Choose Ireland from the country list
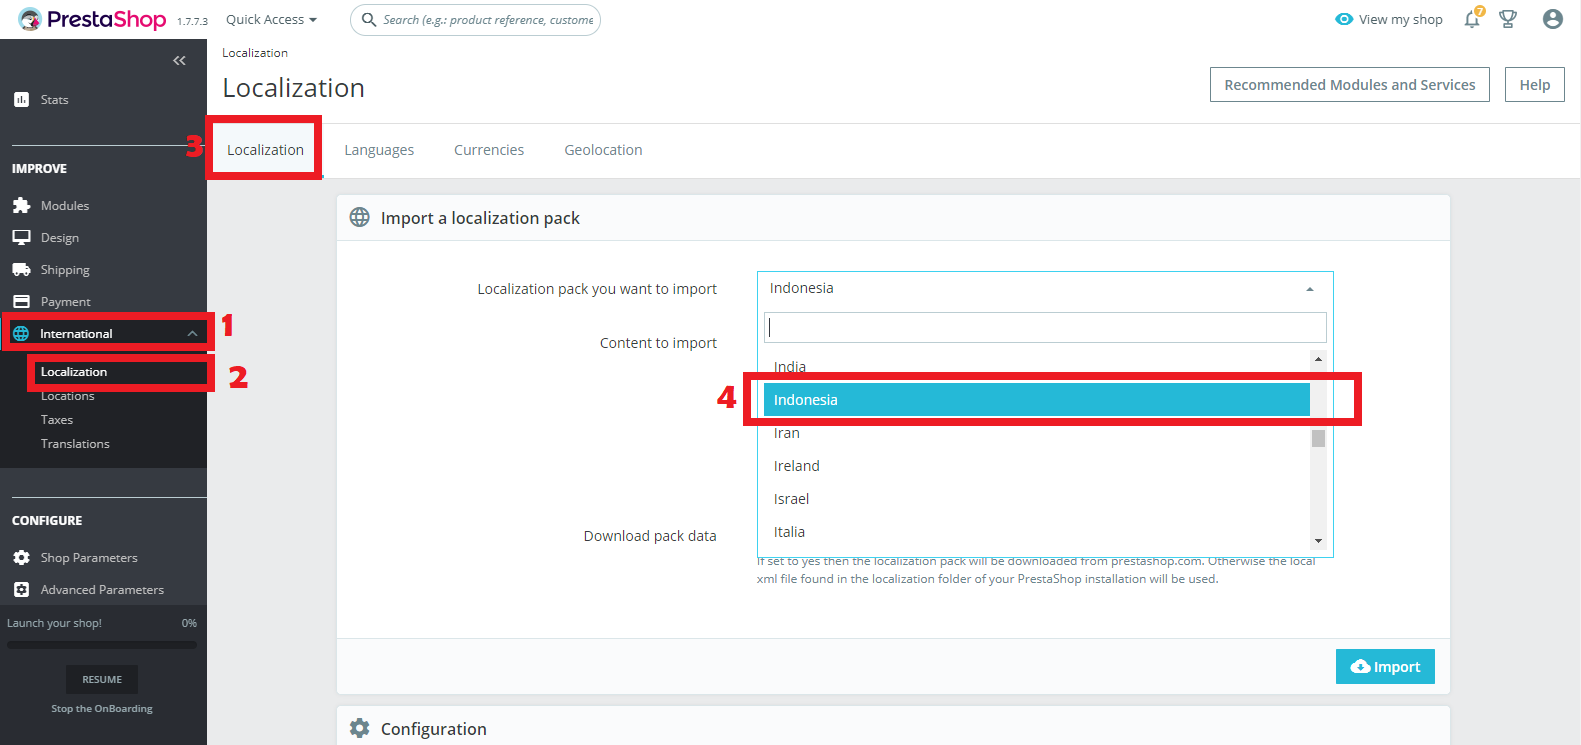The height and width of the screenshot is (745, 1581). 1037,466
